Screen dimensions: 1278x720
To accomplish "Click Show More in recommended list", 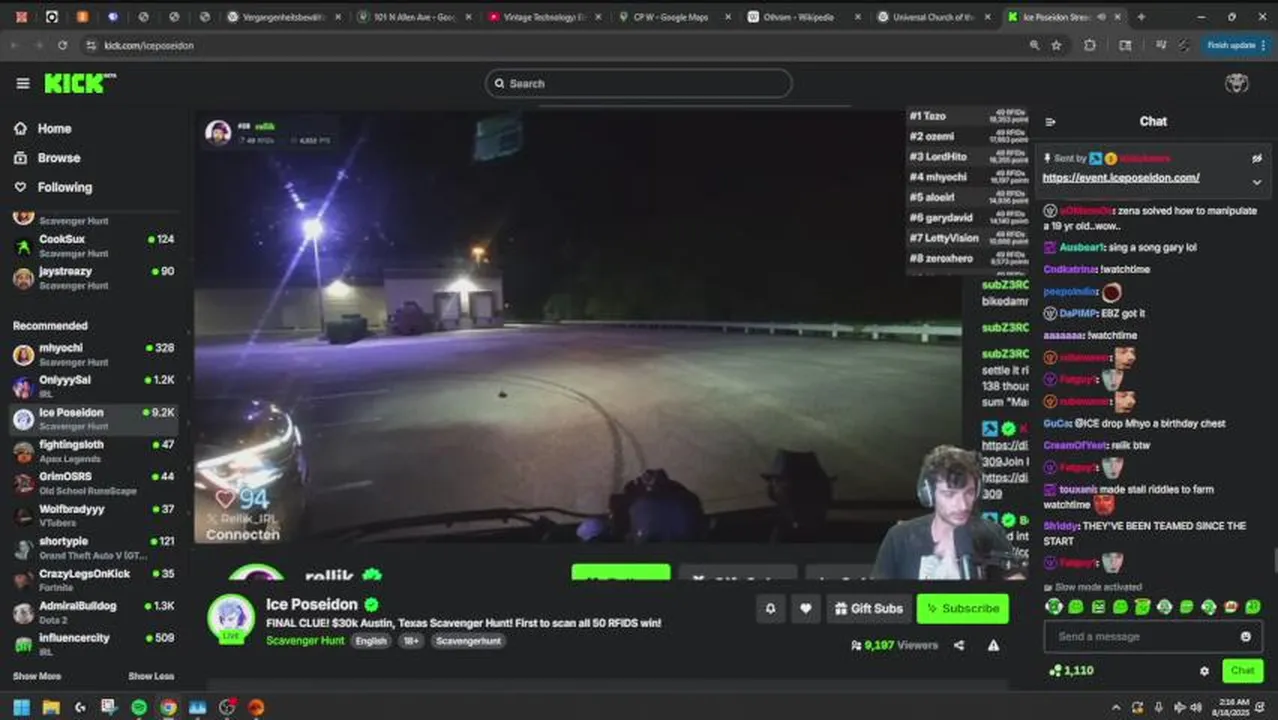I will coord(37,677).
